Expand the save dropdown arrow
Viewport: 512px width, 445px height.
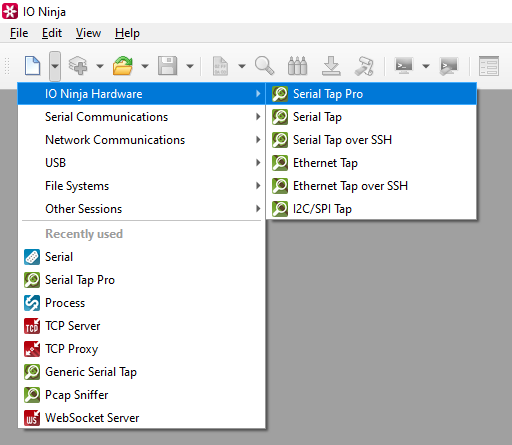click(x=190, y=66)
